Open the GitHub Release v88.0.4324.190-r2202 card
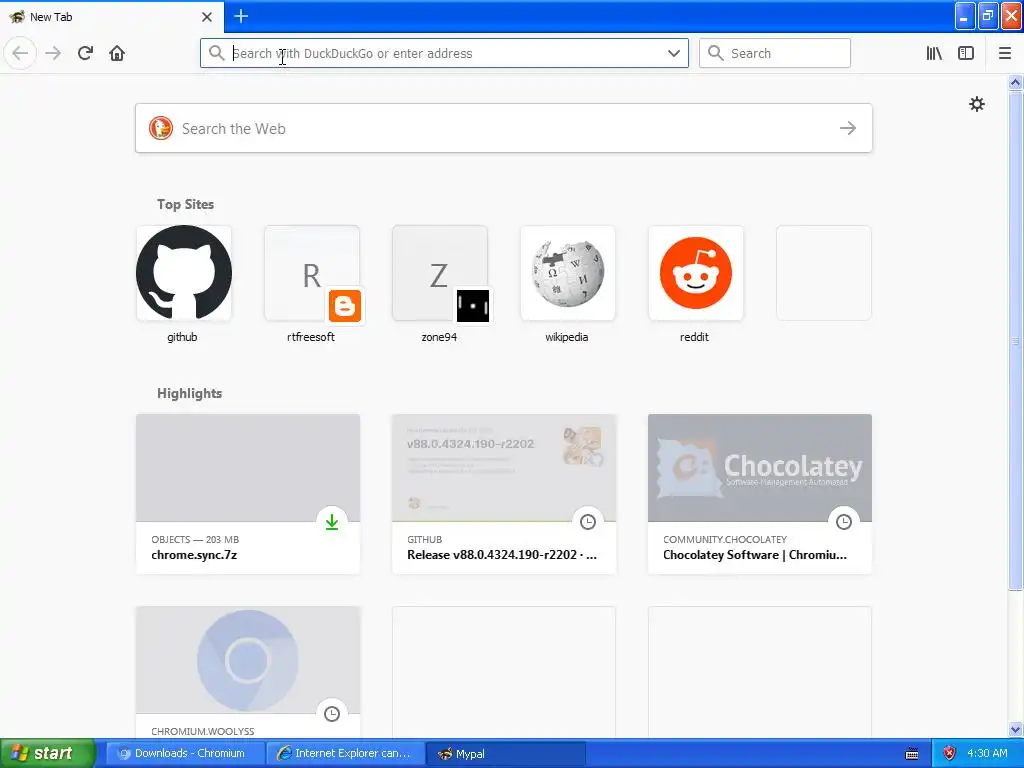This screenshot has width=1024, height=768. tap(504, 494)
